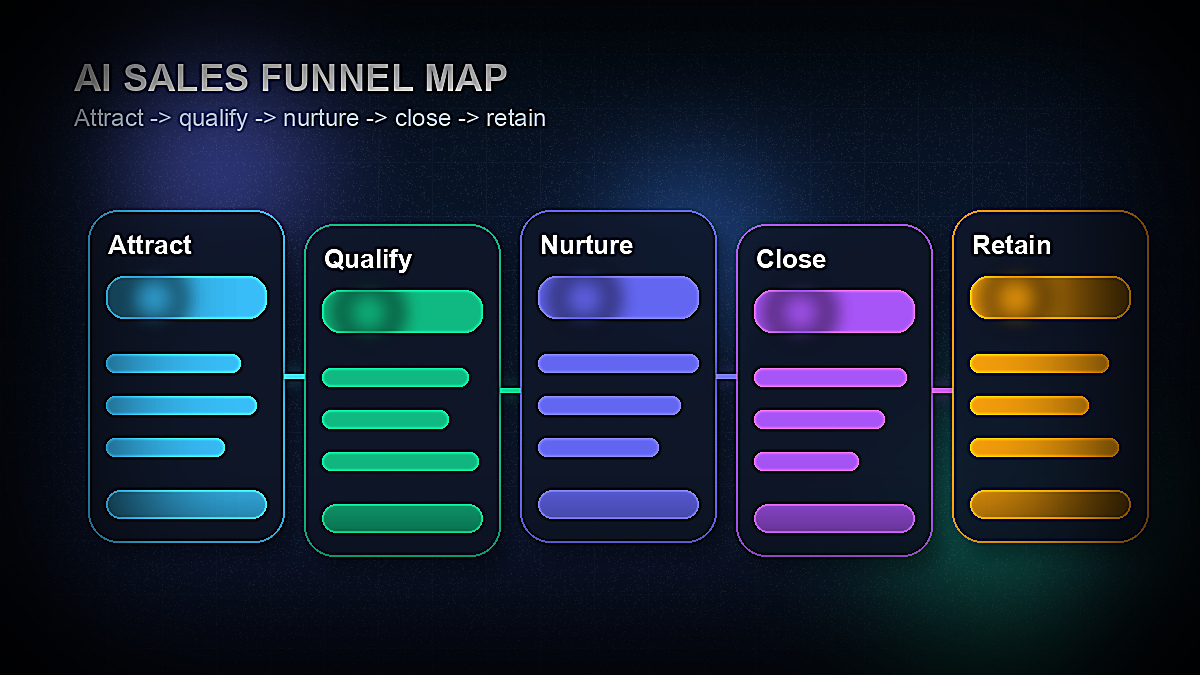This screenshot has height=675, width=1200.
Task: Click the AI SALES FUNNEL MAP title
Action: 290,77
